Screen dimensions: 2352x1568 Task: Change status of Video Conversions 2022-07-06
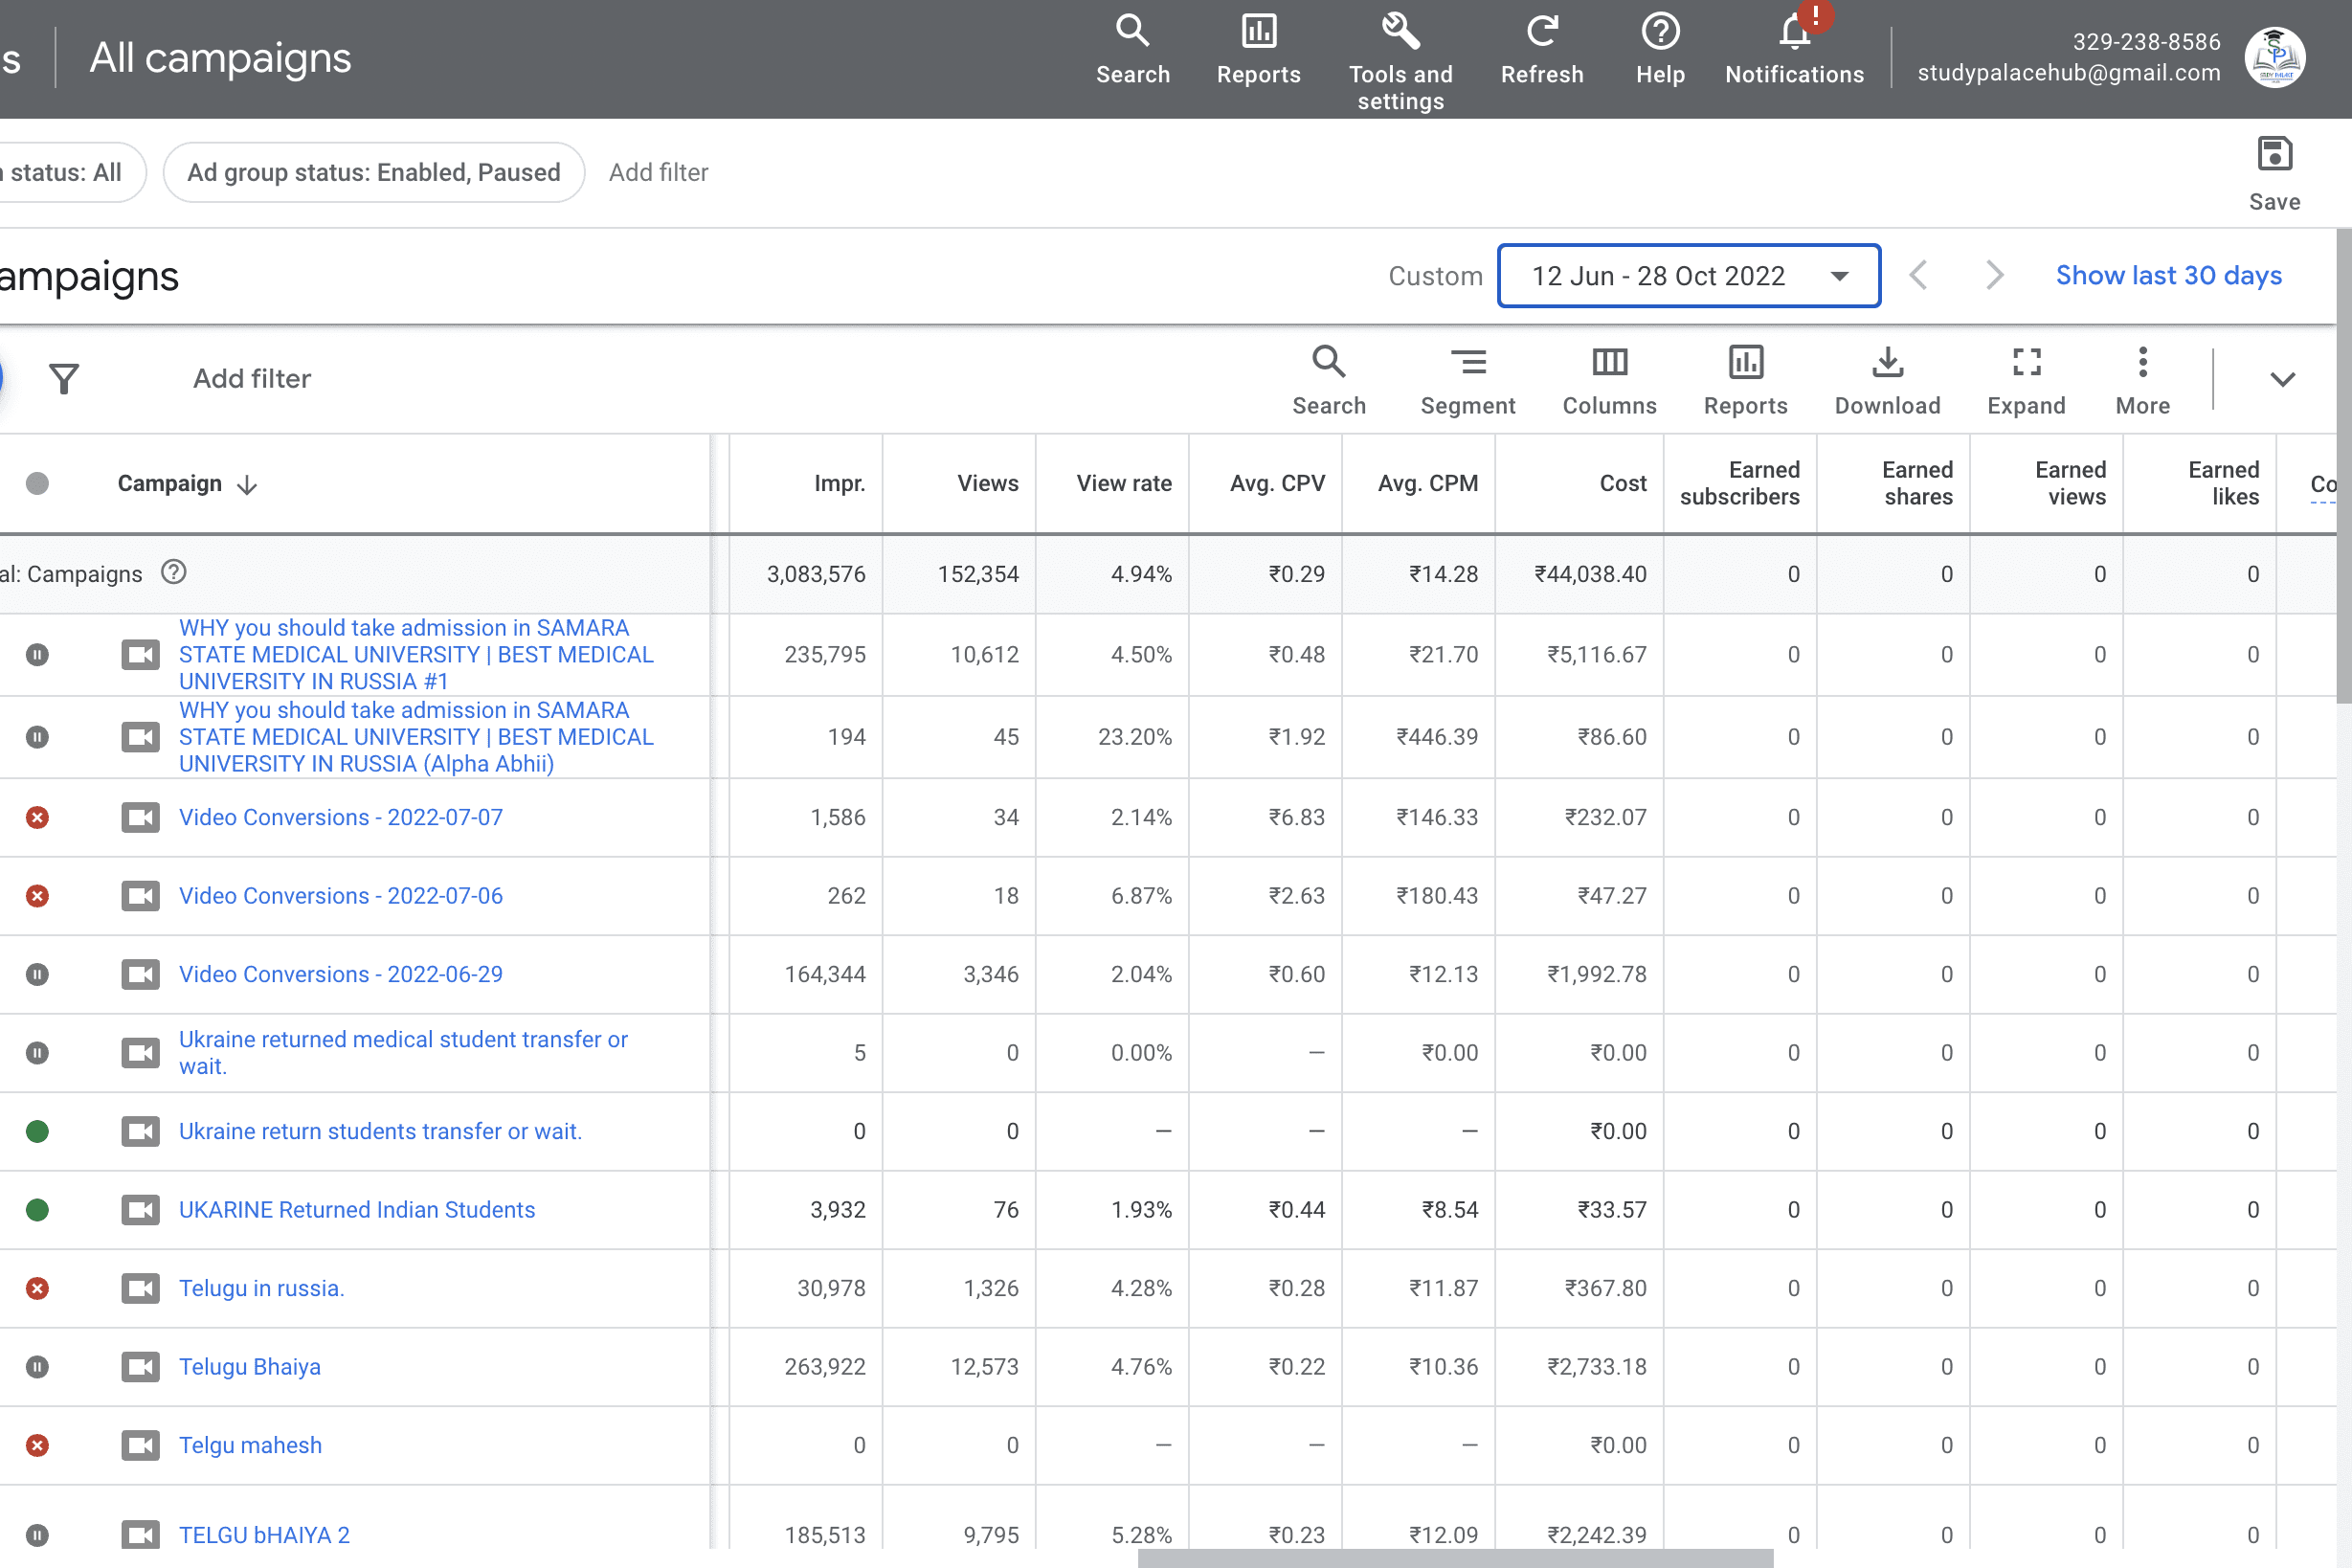pyautogui.click(x=37, y=896)
